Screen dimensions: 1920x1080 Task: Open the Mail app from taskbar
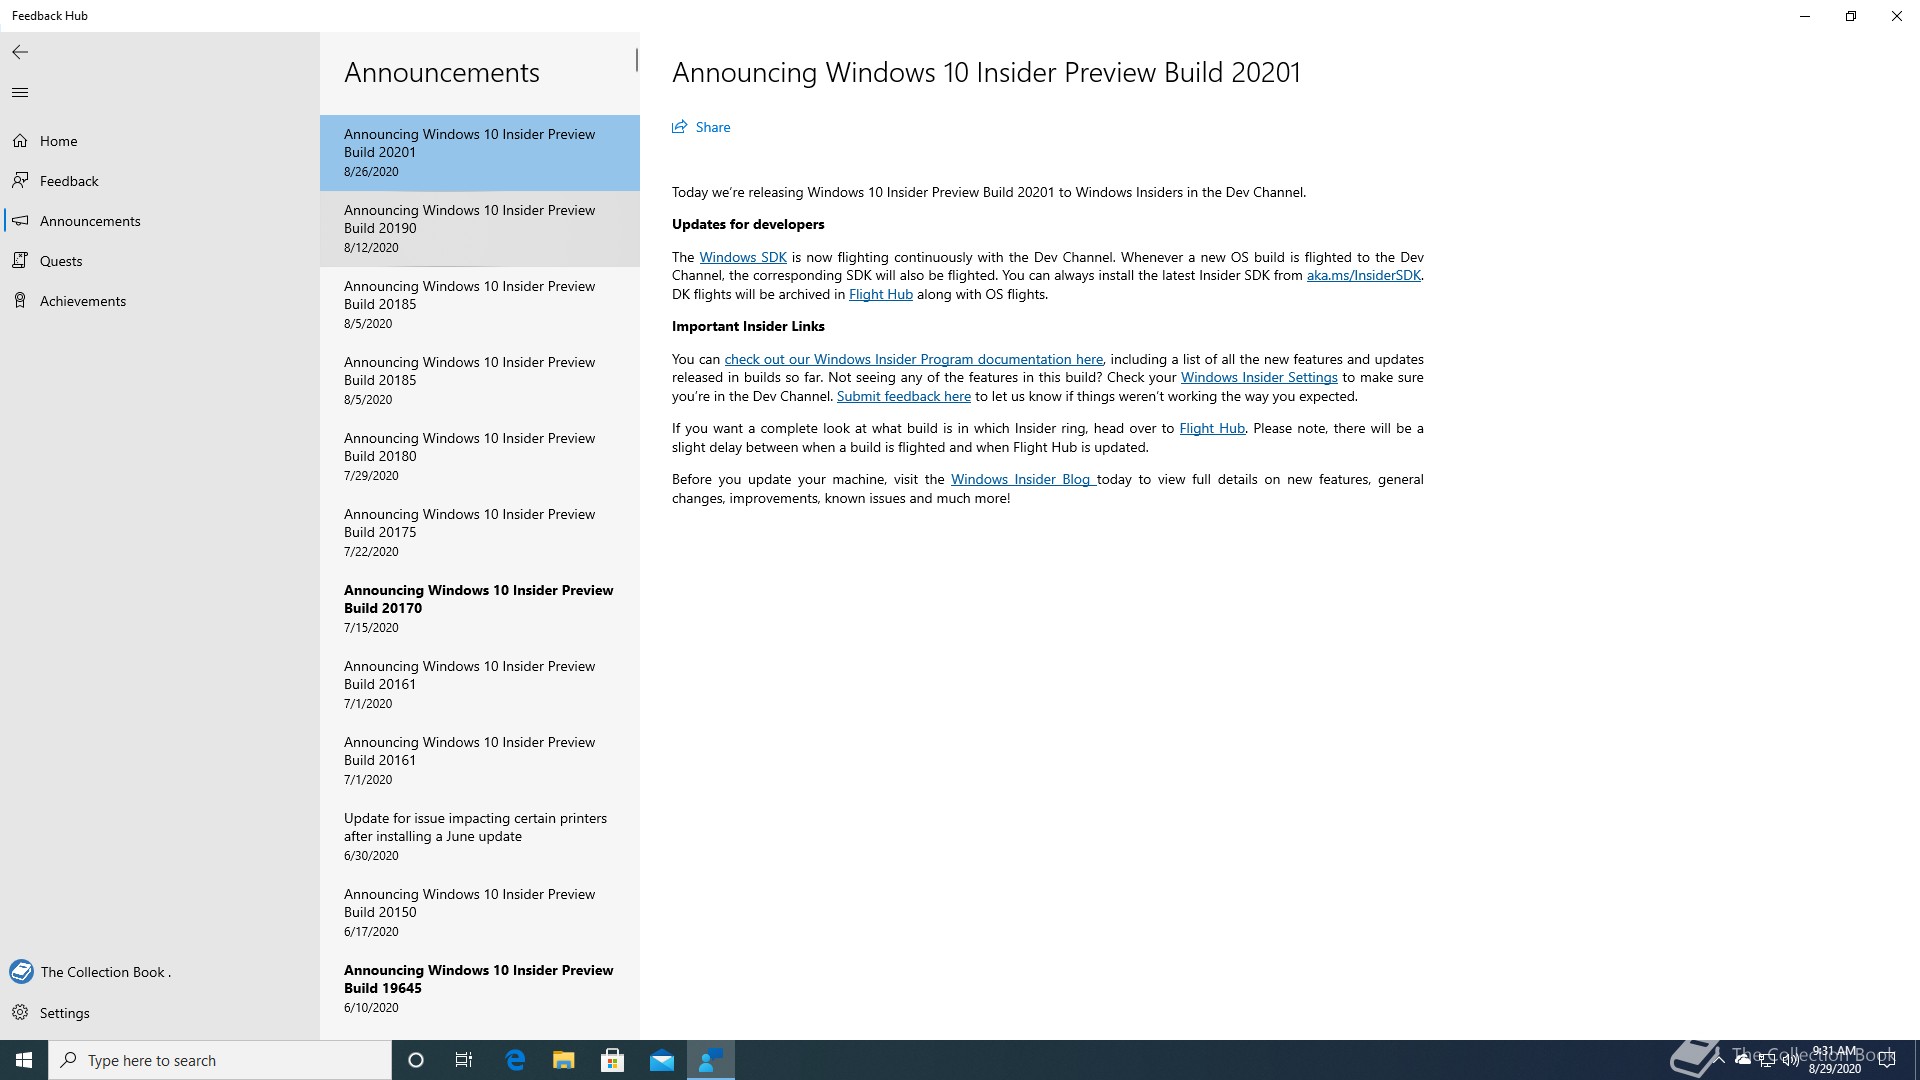[662, 1060]
